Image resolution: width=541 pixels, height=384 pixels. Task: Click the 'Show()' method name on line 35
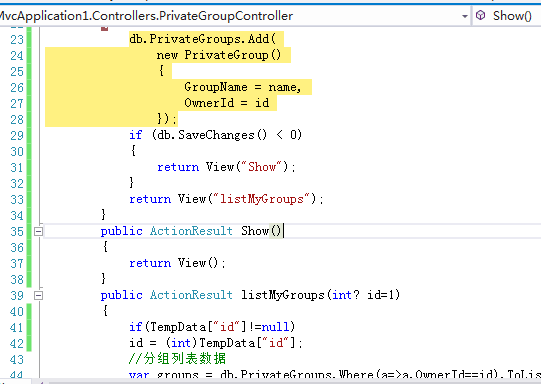tap(261, 231)
